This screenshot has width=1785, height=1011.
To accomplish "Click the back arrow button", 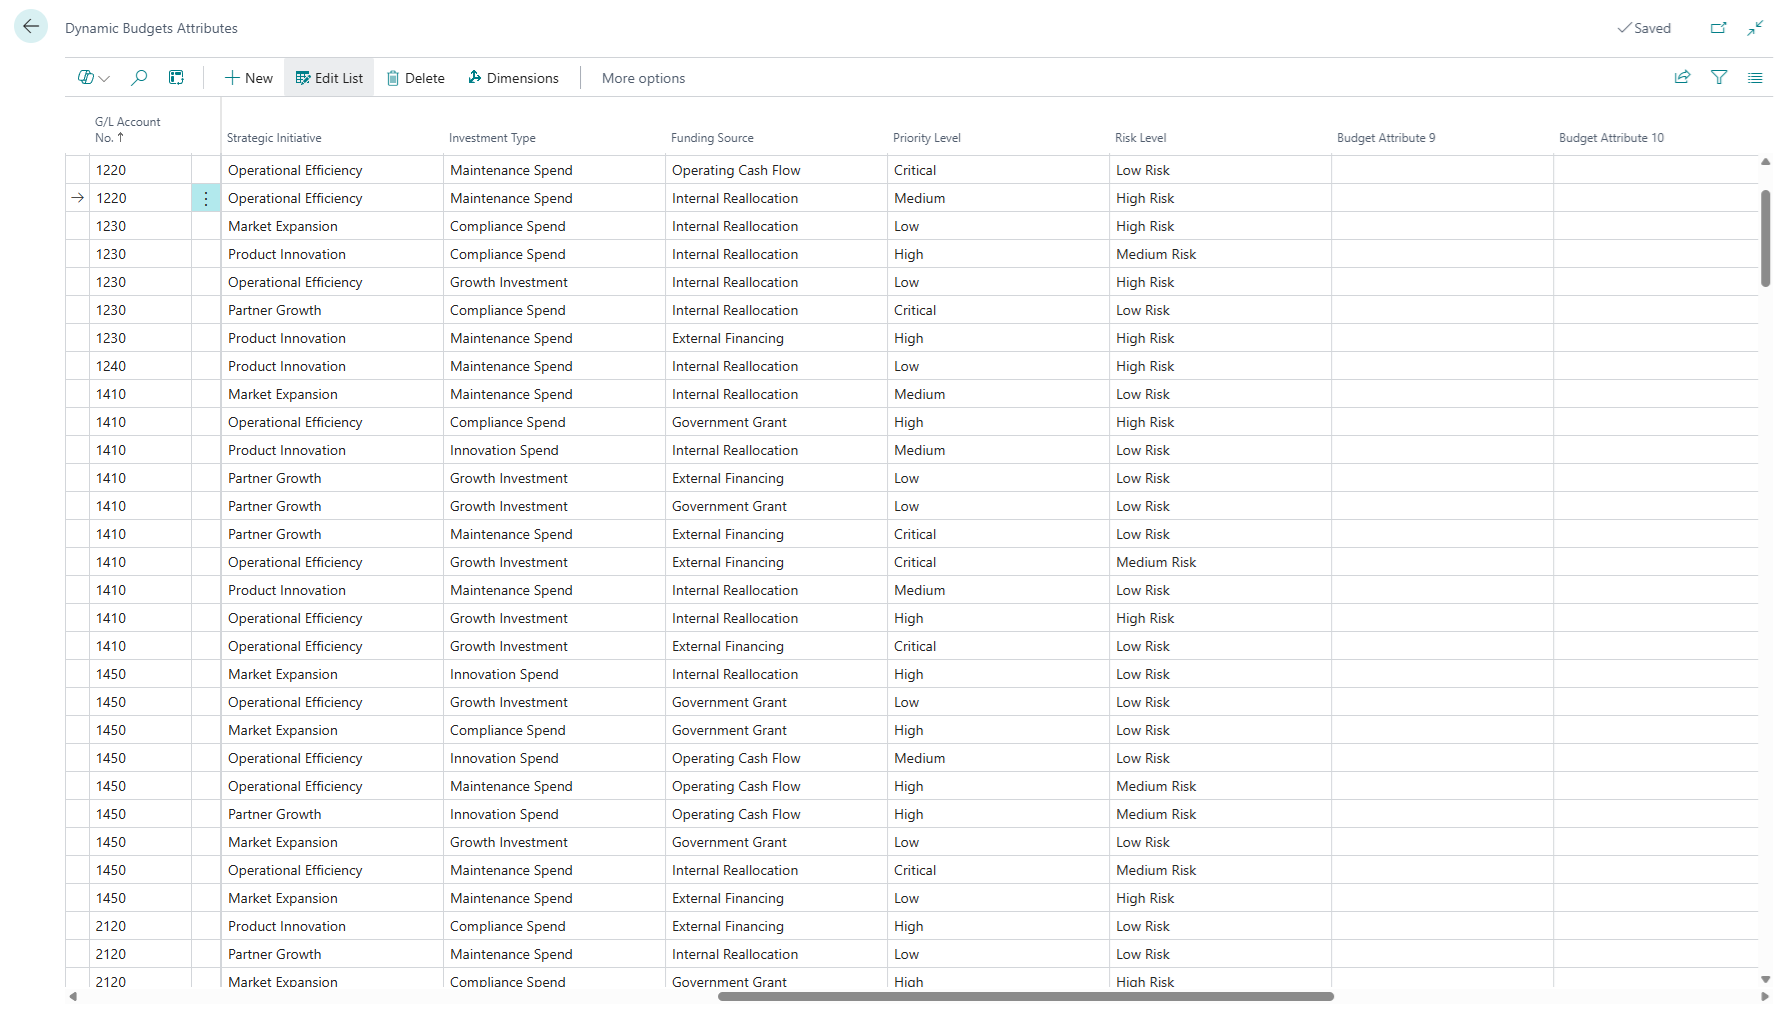I will point(31,27).
